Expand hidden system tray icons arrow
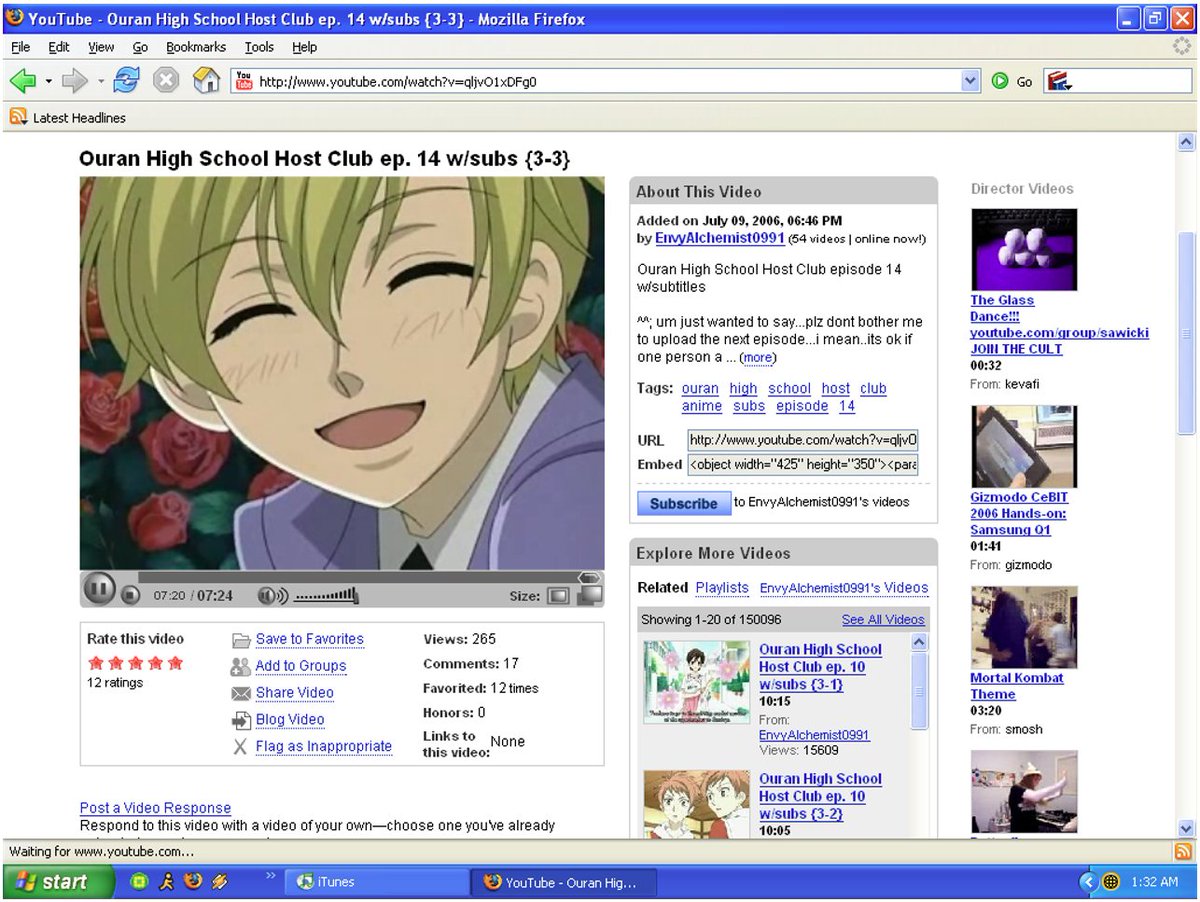The height and width of the screenshot is (902, 1200). (x=1089, y=882)
